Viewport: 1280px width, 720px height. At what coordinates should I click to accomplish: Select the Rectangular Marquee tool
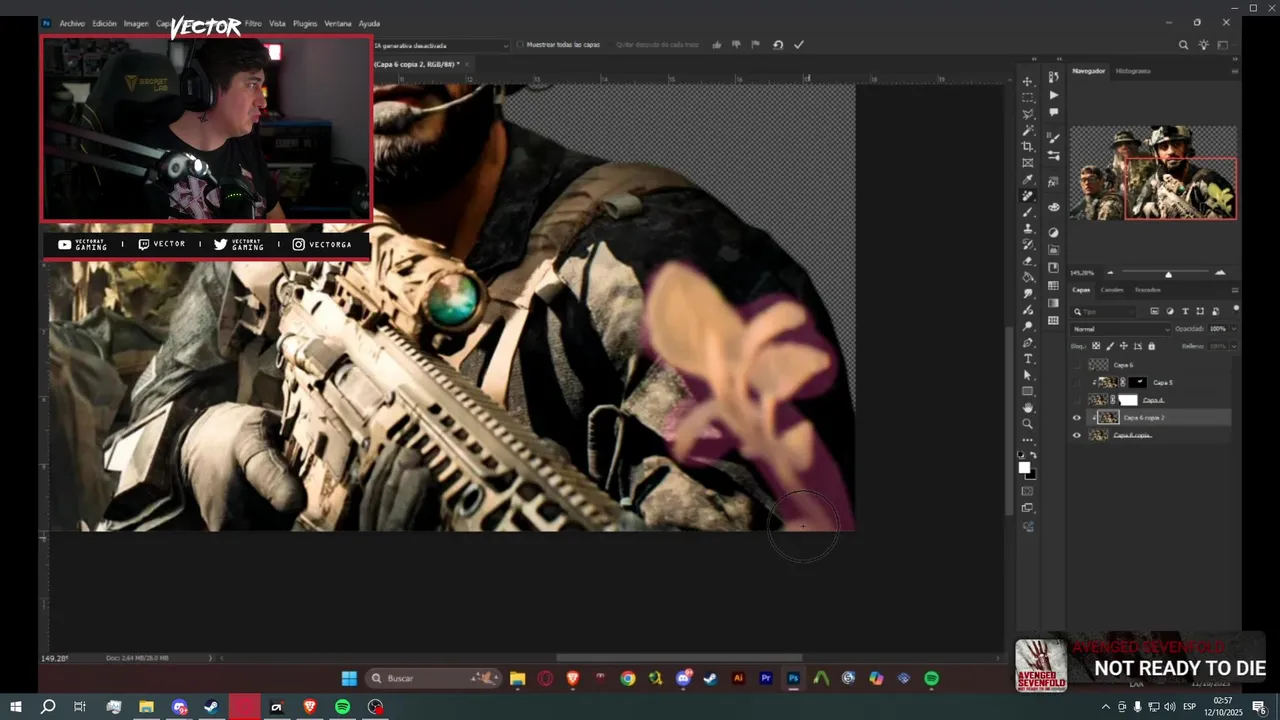[1028, 98]
